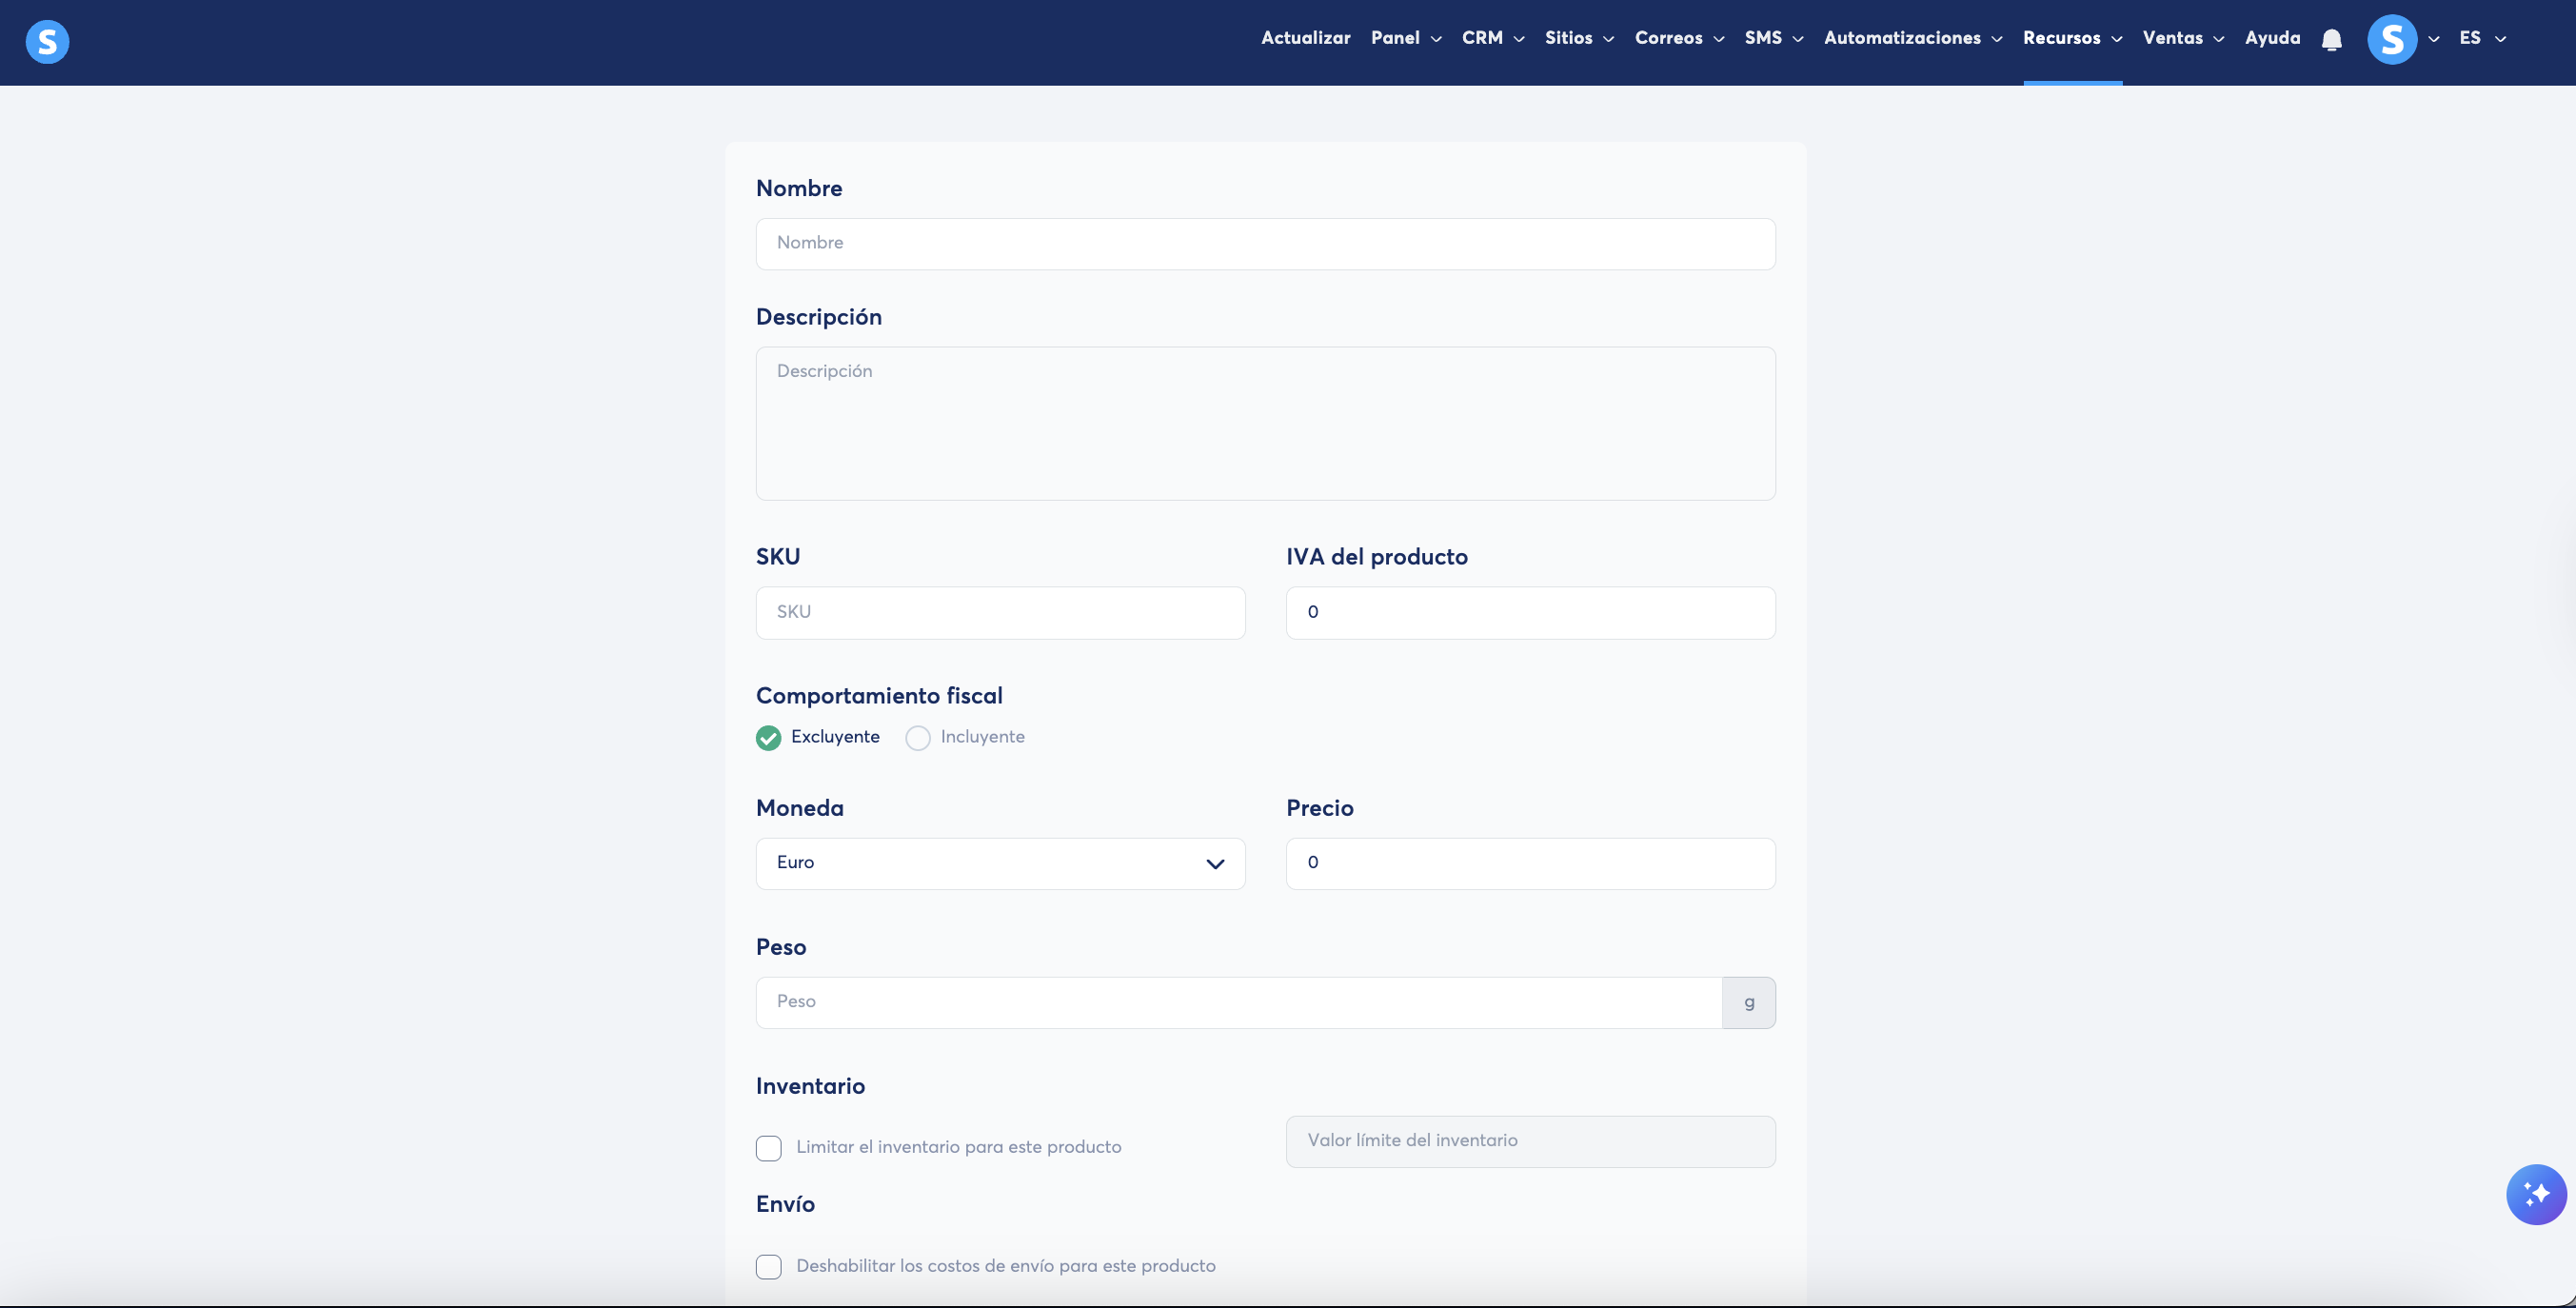Select the Excluyente tax behavior option
The width and height of the screenshot is (2576, 1308).
click(768, 738)
